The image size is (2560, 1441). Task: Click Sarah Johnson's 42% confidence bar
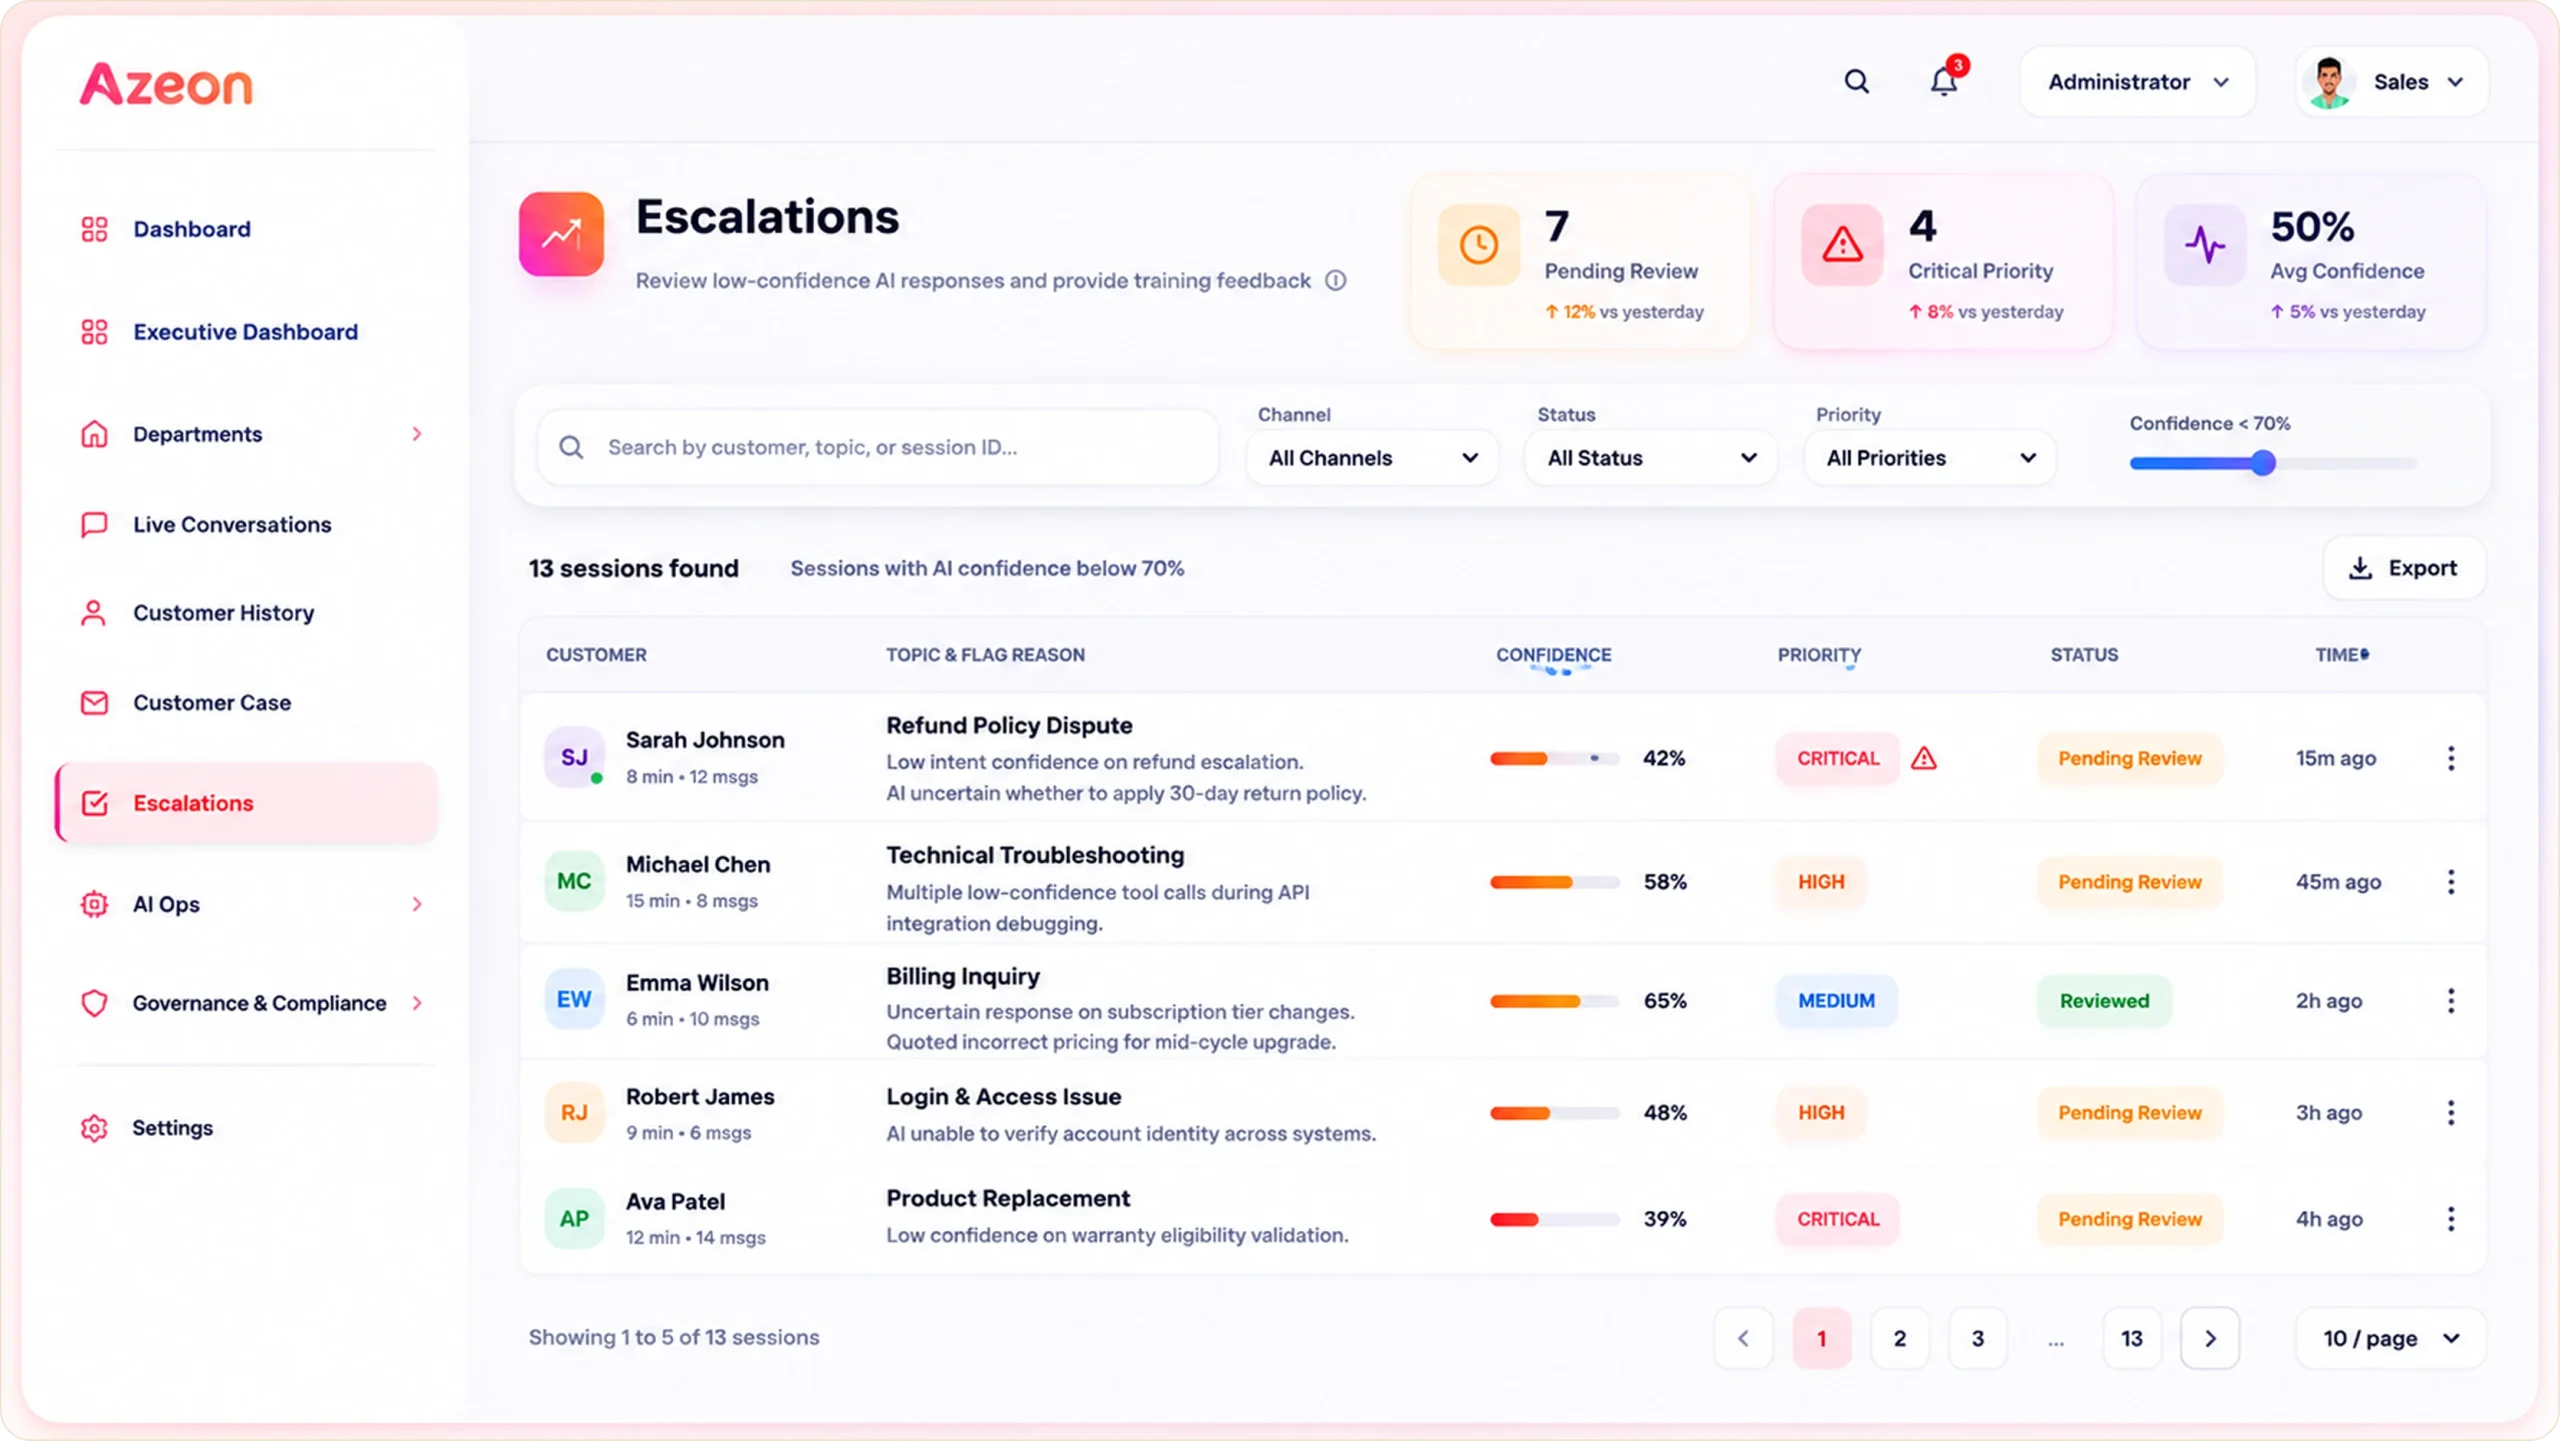tap(1554, 758)
